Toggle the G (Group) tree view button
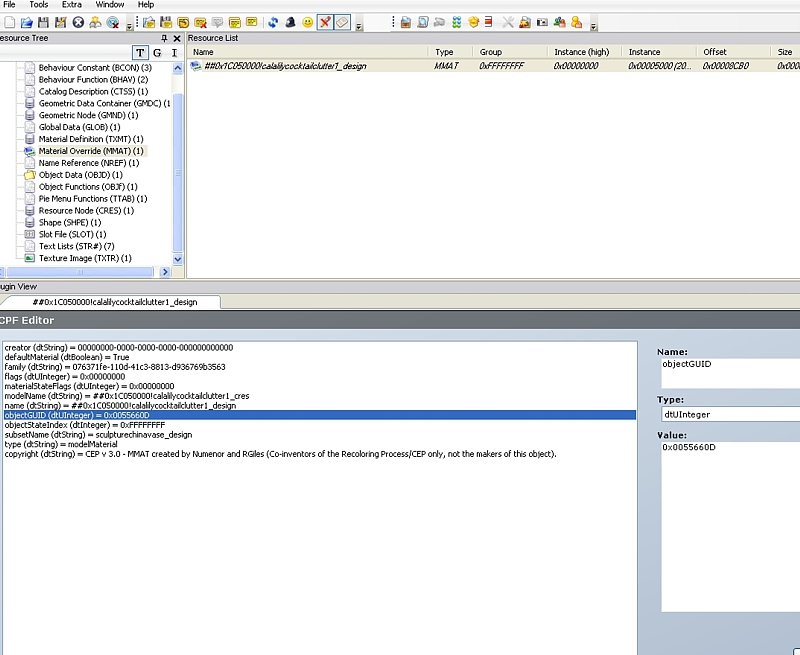800x655 pixels. (x=157, y=53)
